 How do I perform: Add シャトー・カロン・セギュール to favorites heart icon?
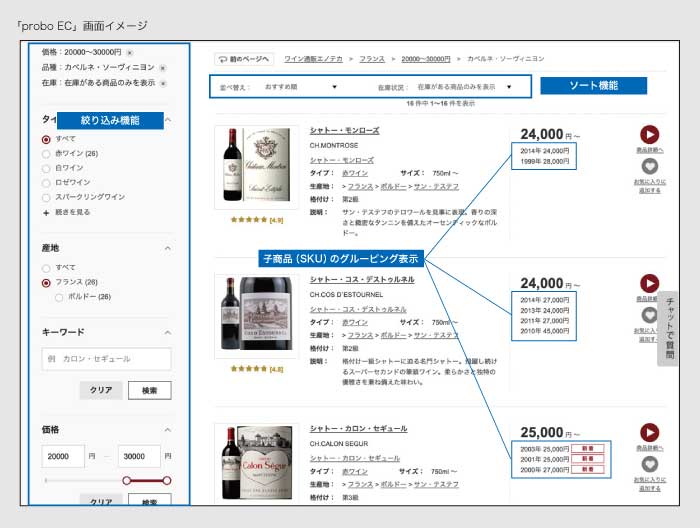(650, 465)
